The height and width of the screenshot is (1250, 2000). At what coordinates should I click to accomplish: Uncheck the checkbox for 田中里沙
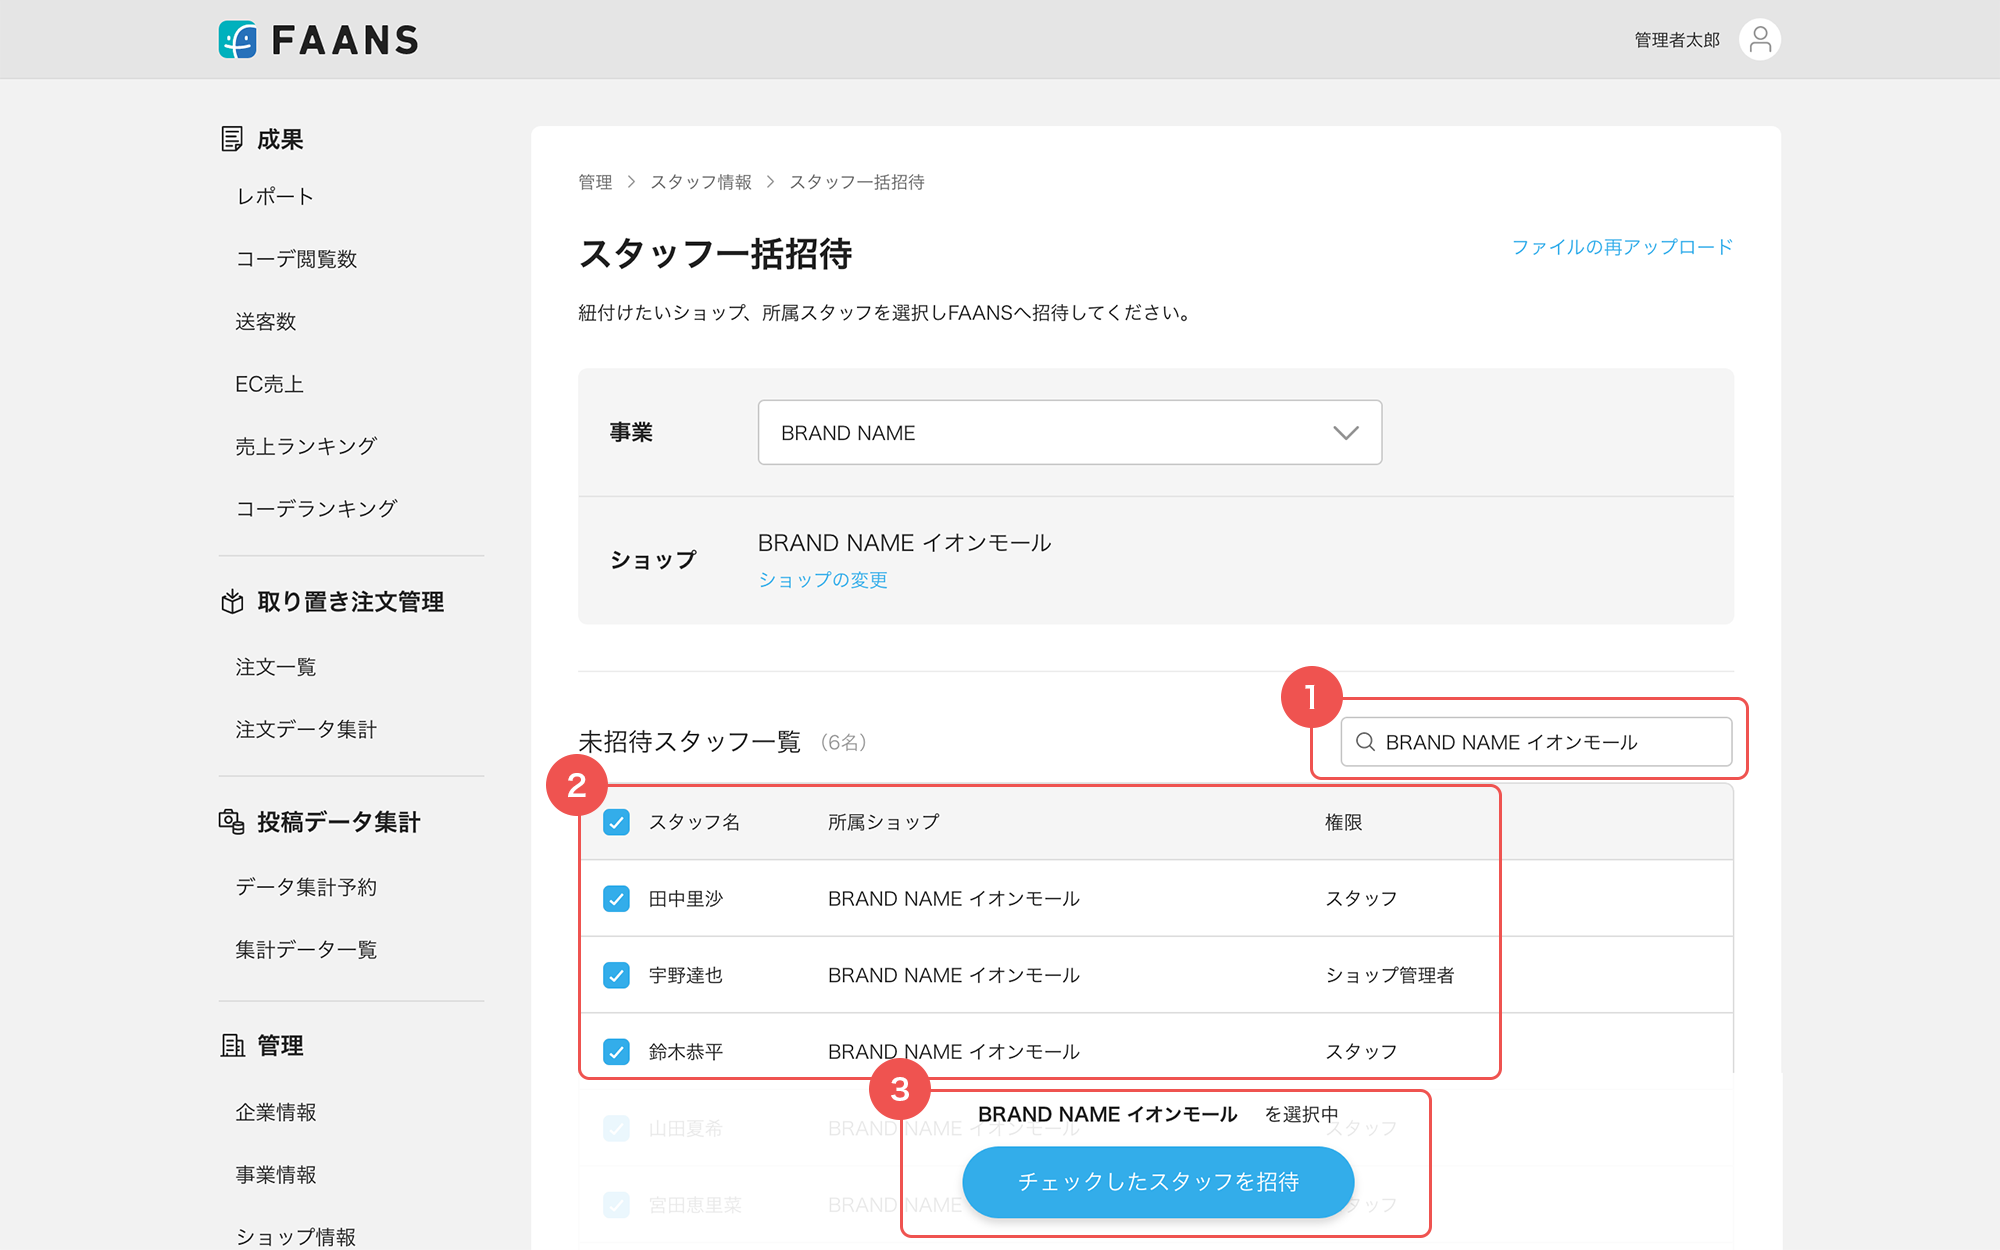click(x=617, y=899)
